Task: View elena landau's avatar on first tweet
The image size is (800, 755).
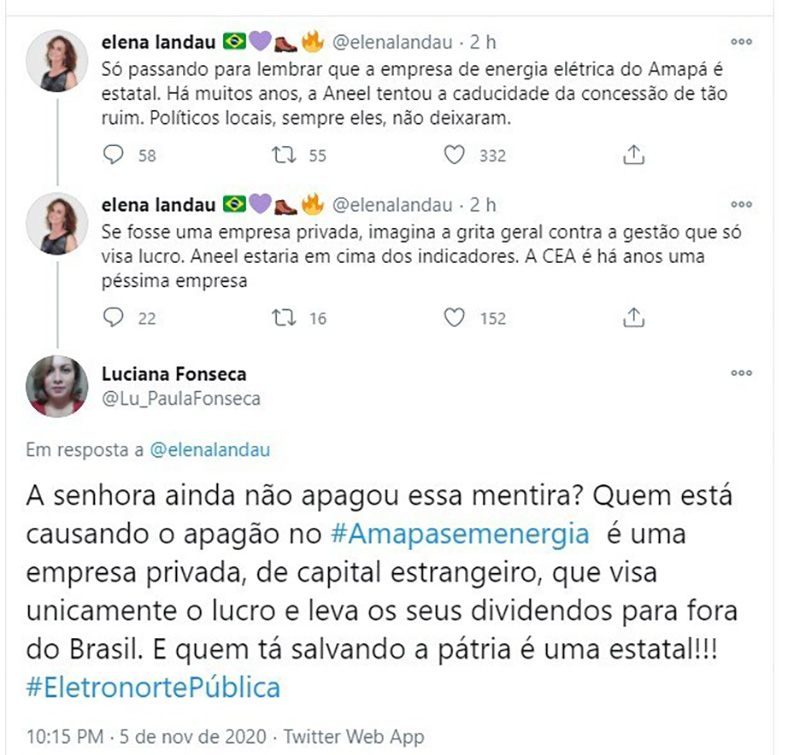Action: click(x=57, y=61)
